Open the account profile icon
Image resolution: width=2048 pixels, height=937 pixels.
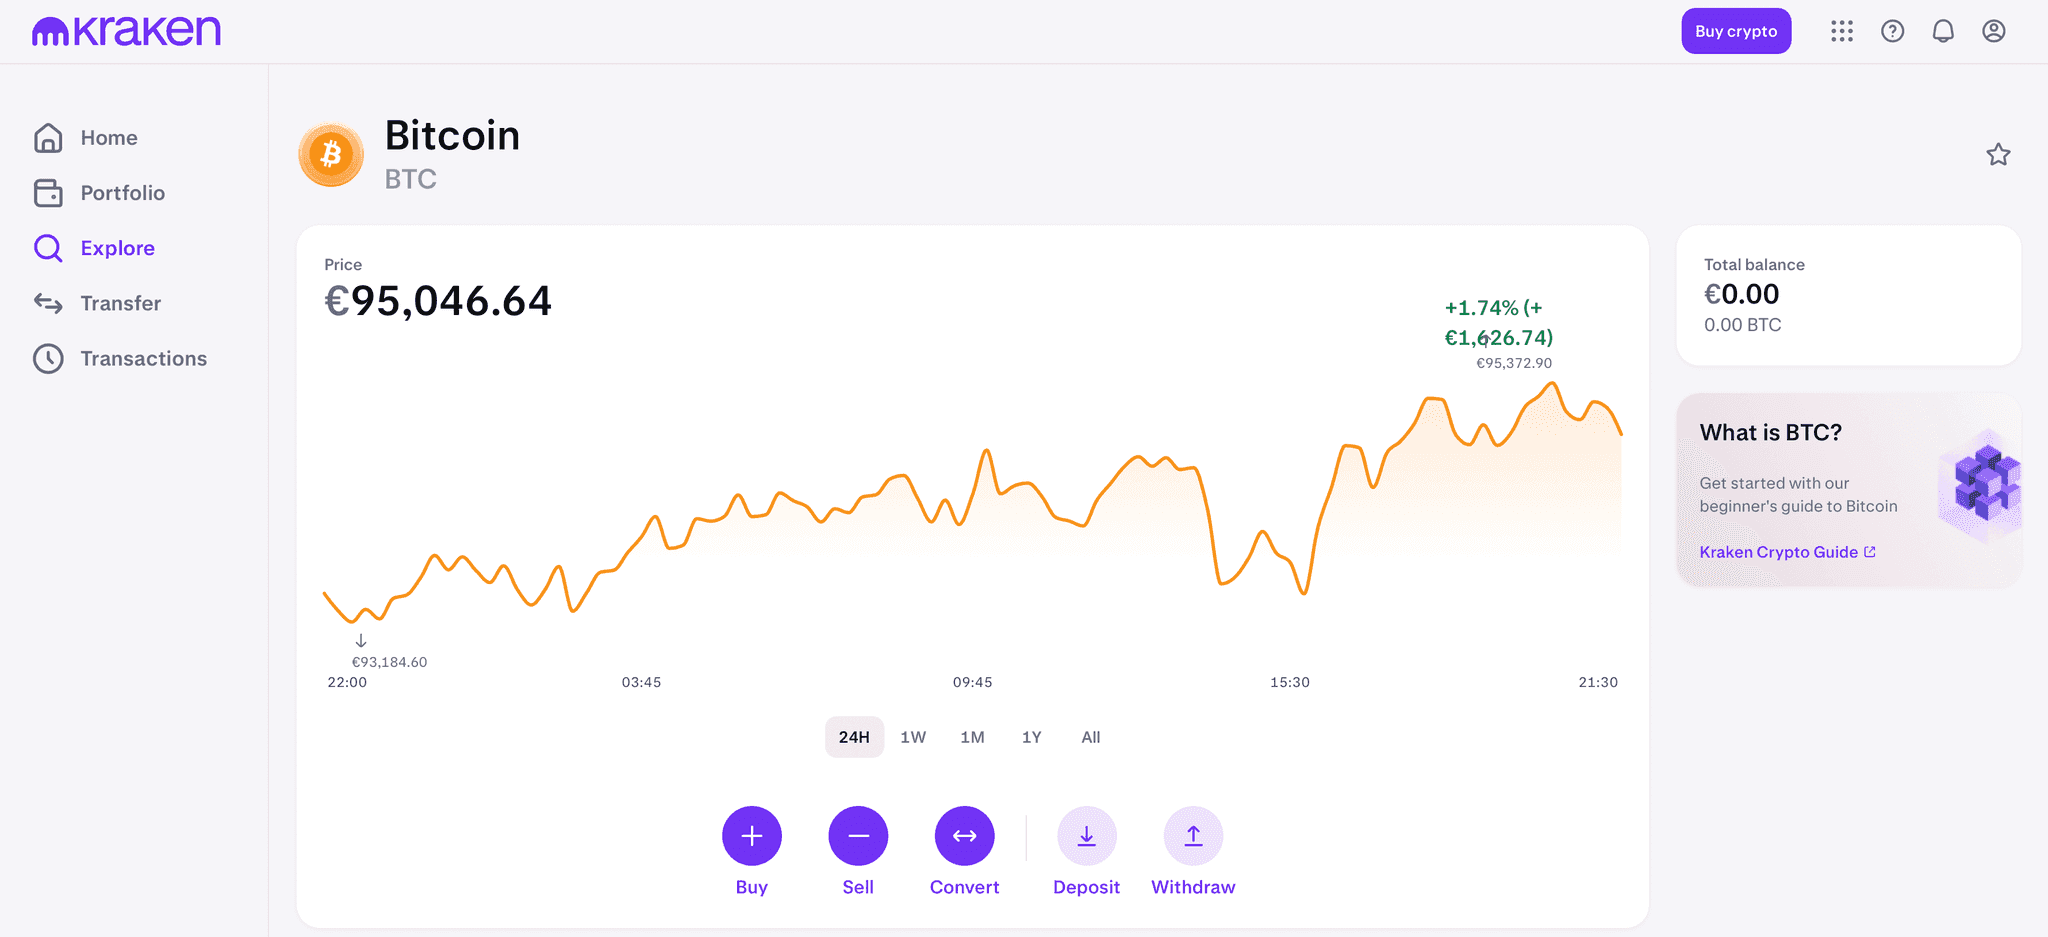1994,31
